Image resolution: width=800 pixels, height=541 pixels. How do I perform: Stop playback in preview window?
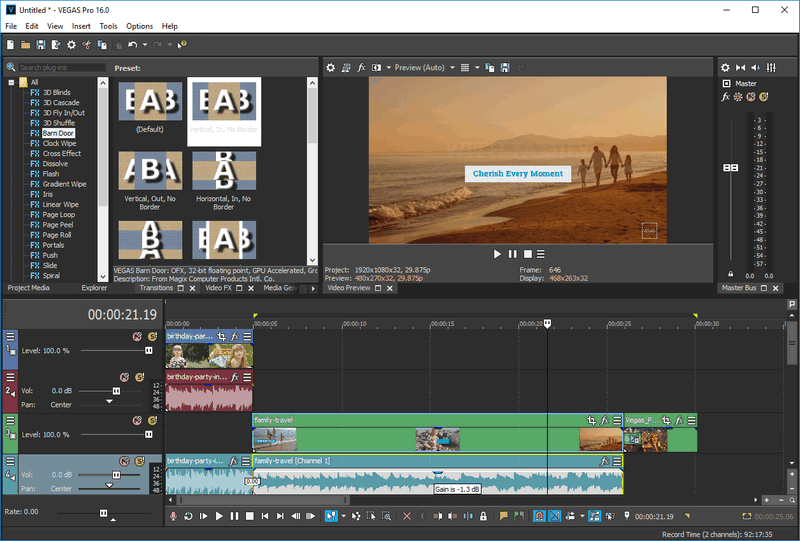(x=528, y=254)
